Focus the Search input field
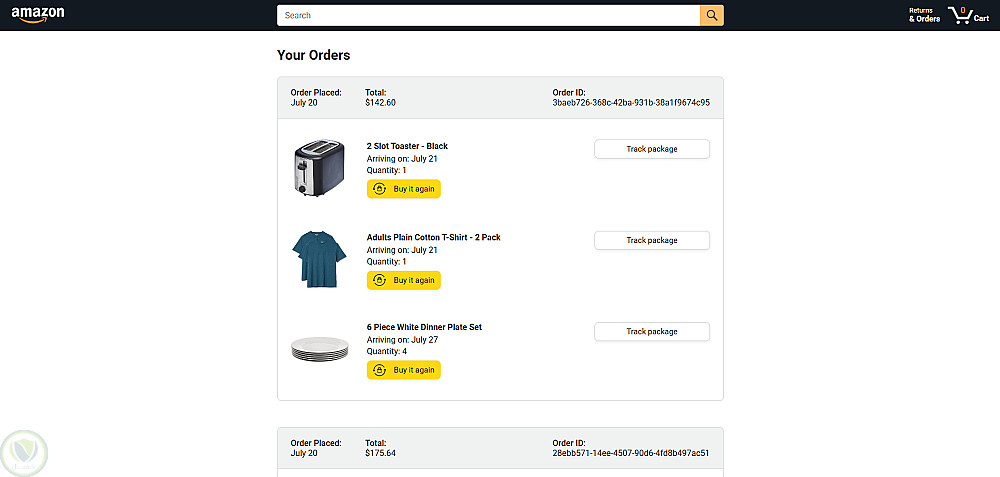The height and width of the screenshot is (477, 1000). point(488,15)
